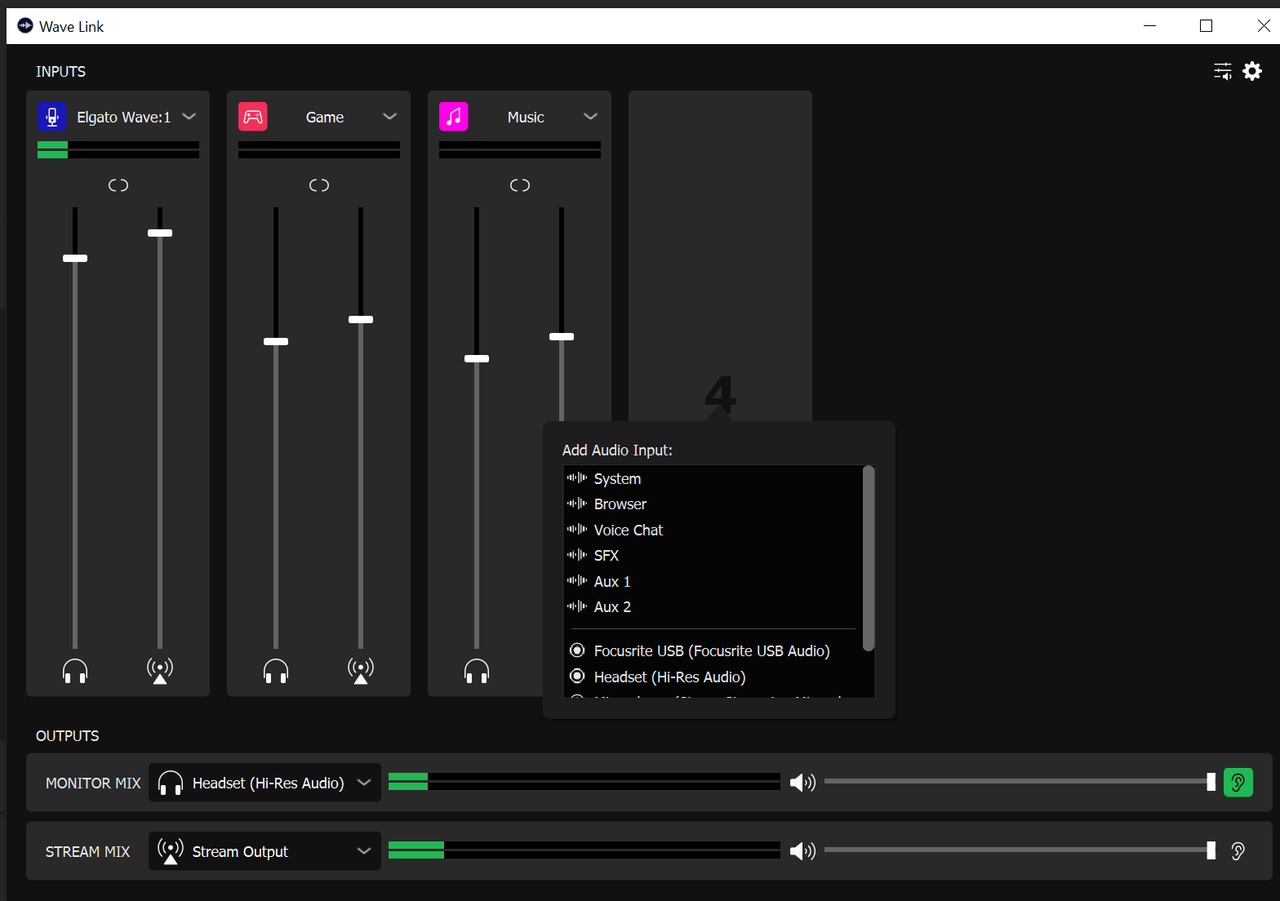
Task: Click the Music stream fader handle
Action: 562,336
